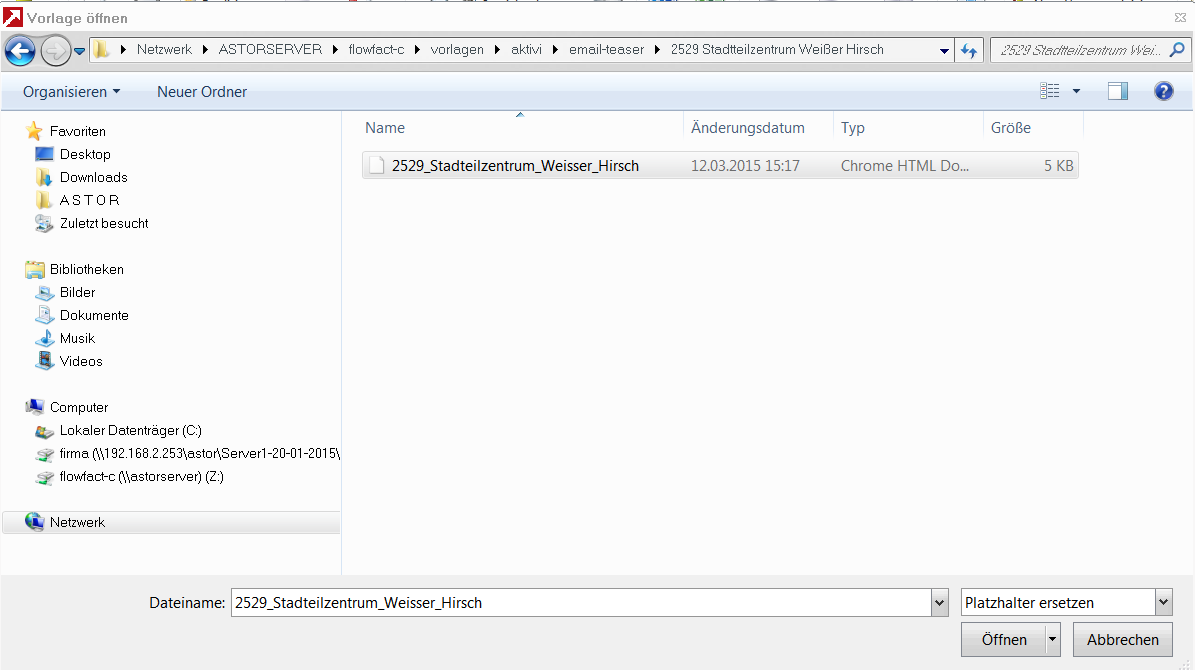Select file 2529_Stadtteilzentrum_Weisser_Hirsch
Image resolution: width=1195 pixels, height=670 pixels.
tap(515, 166)
